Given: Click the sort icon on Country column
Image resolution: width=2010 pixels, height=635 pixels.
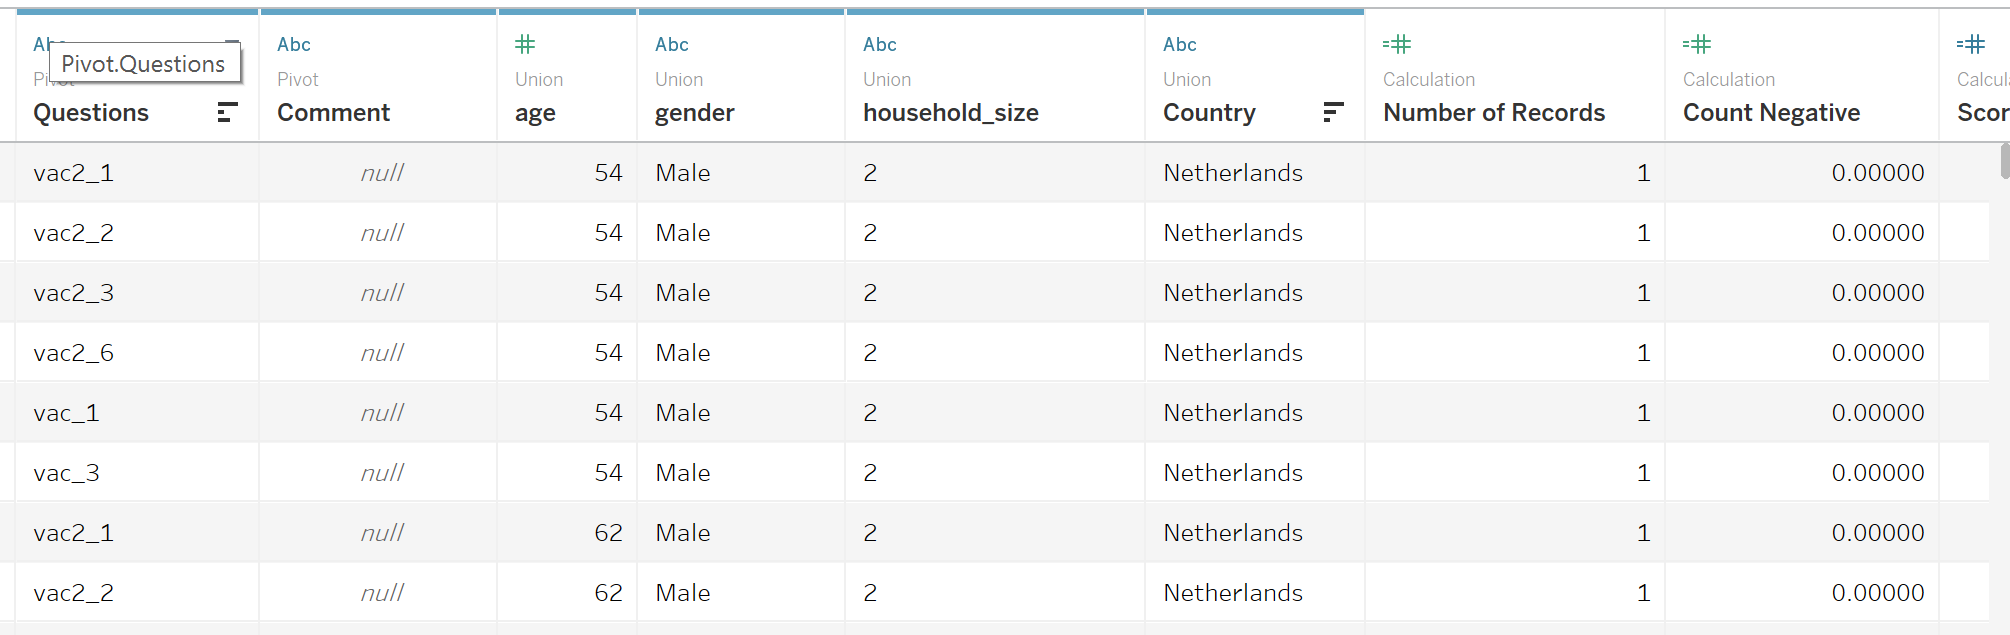Looking at the screenshot, I should click(x=1332, y=113).
